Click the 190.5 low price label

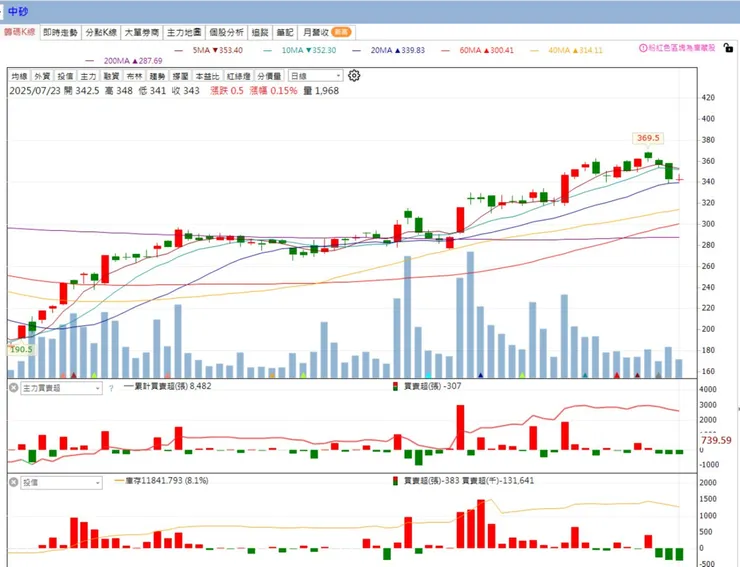tap(21, 349)
